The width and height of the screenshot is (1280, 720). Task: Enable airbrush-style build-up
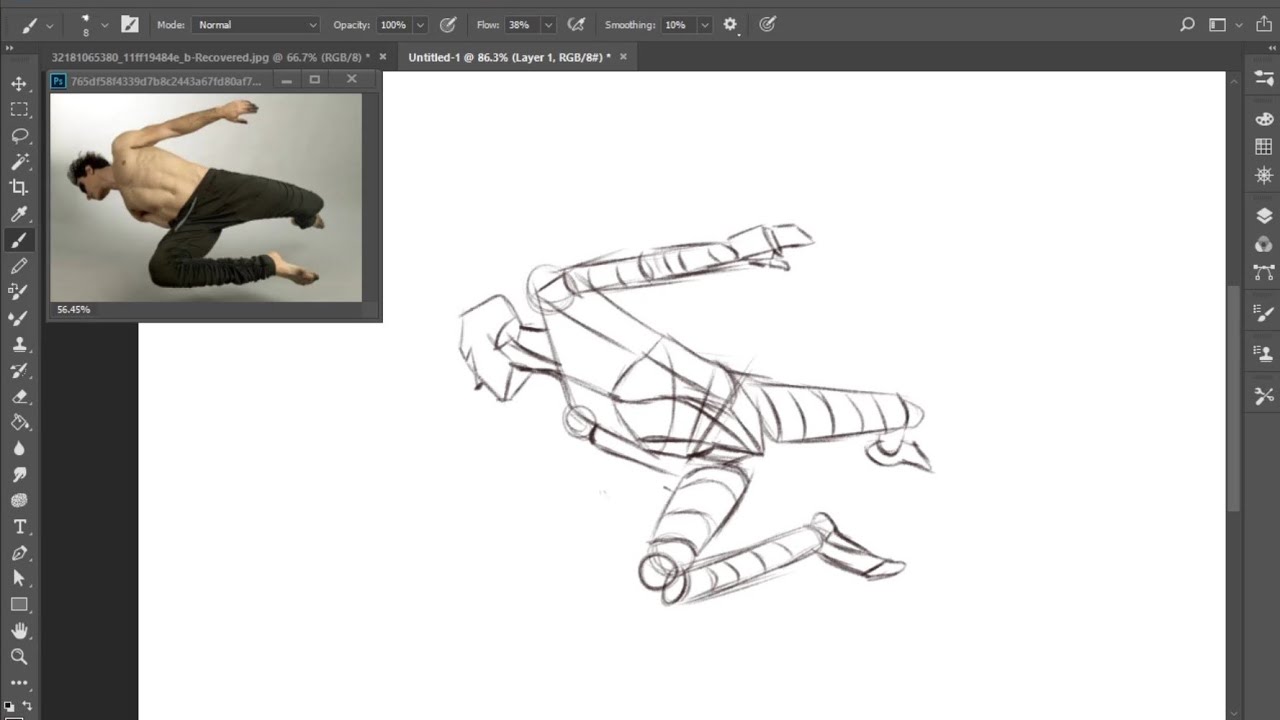(x=576, y=24)
